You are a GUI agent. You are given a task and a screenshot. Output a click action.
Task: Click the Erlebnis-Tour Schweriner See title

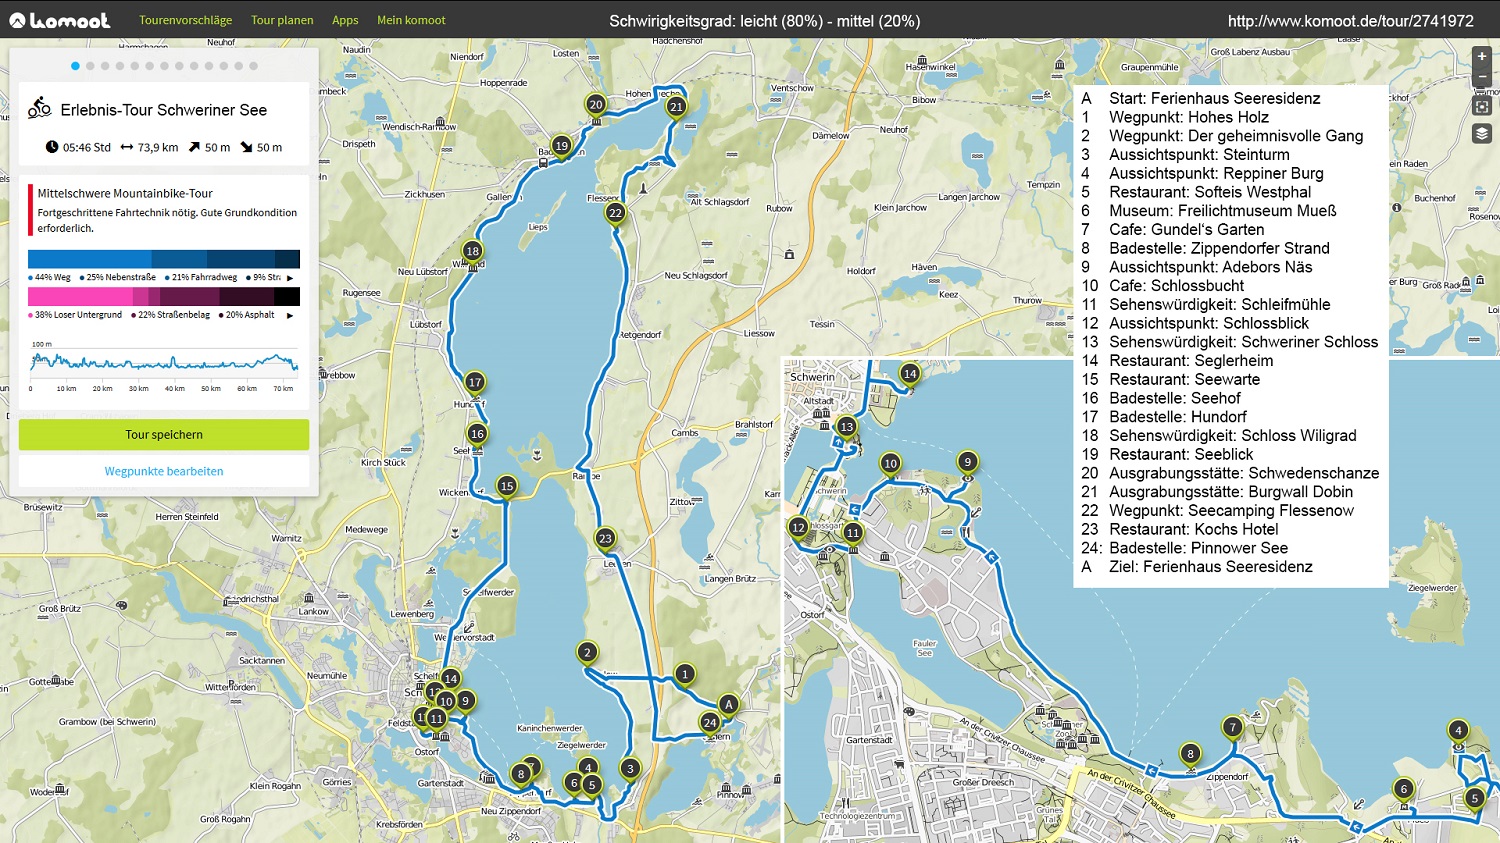(x=164, y=110)
